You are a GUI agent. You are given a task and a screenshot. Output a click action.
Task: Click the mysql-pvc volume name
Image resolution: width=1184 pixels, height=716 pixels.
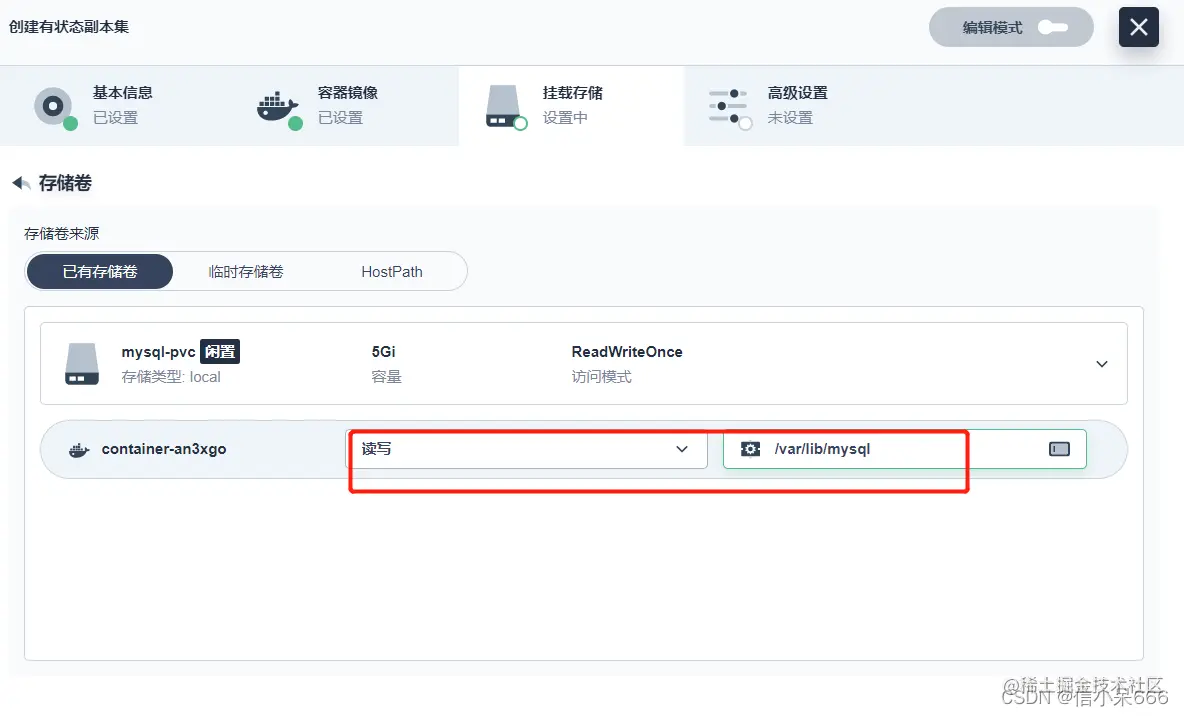pyautogui.click(x=159, y=352)
